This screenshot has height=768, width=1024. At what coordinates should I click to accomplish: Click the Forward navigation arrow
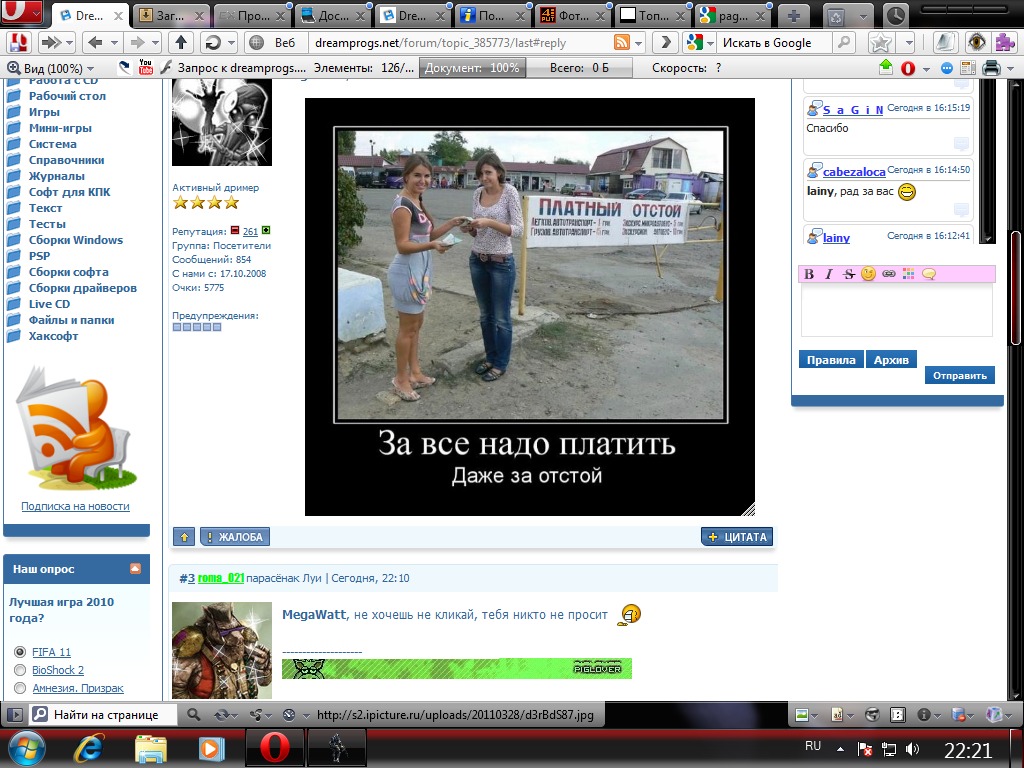[137, 43]
